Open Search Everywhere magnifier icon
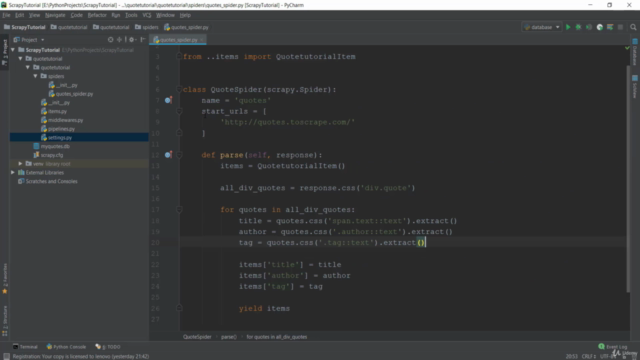Image resolution: width=640 pixels, height=360 pixels. click(633, 27)
